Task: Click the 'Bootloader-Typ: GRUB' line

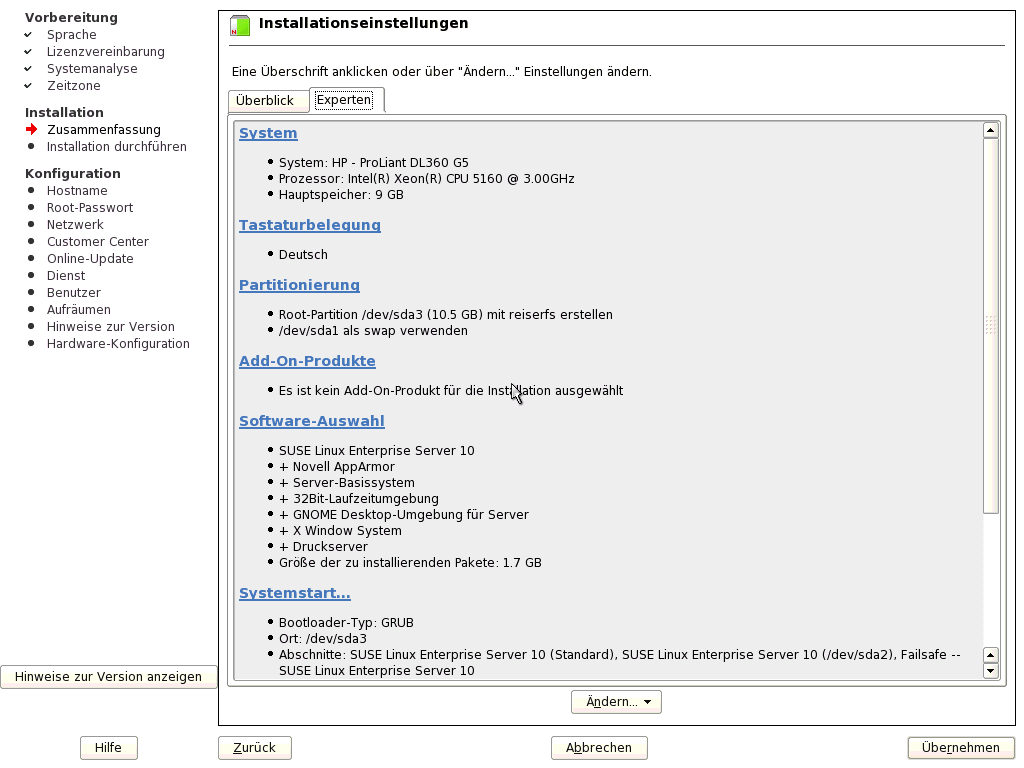Action: tap(346, 623)
